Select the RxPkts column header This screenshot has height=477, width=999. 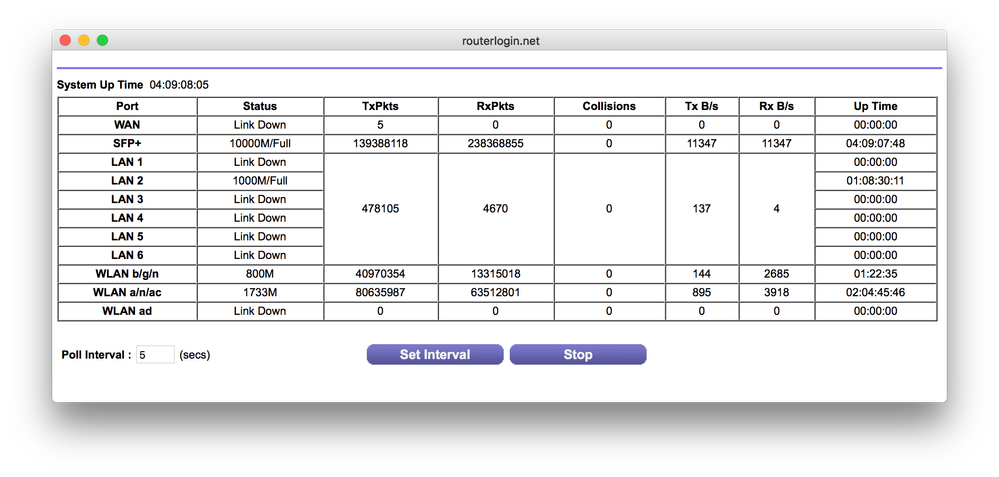[x=496, y=106]
